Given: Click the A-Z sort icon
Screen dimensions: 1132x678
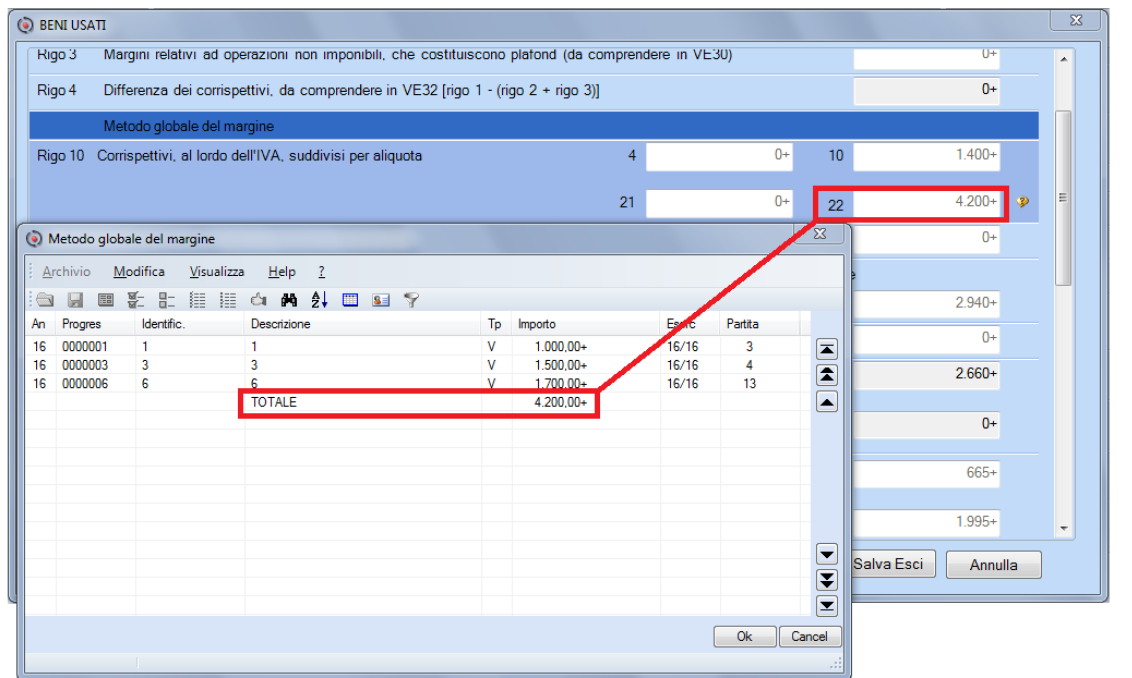Looking at the screenshot, I should pos(319,300).
